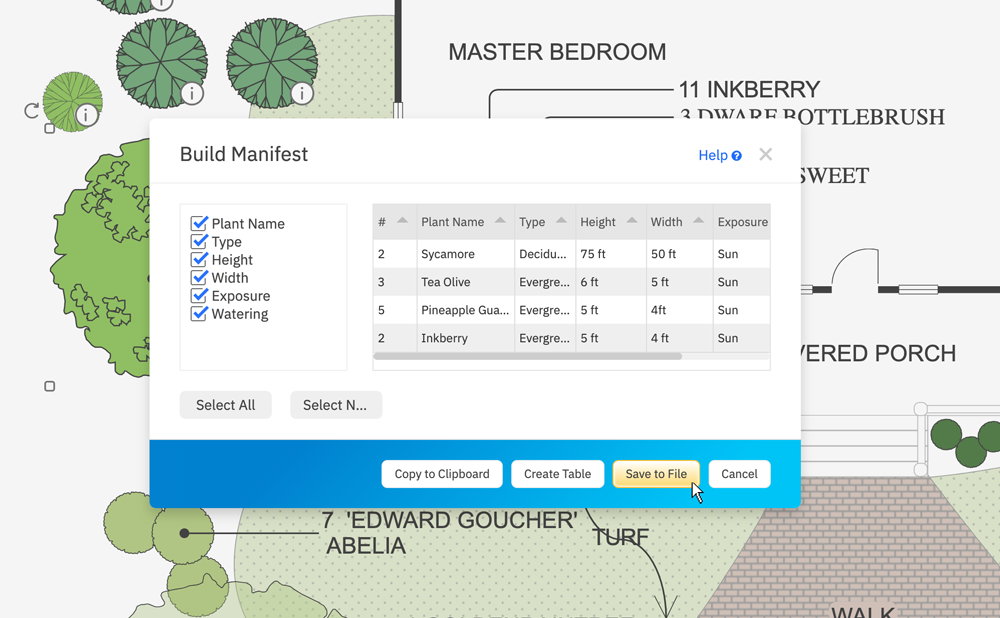Image resolution: width=1000 pixels, height=618 pixels.
Task: Open Help using the question mark icon
Action: 735,155
